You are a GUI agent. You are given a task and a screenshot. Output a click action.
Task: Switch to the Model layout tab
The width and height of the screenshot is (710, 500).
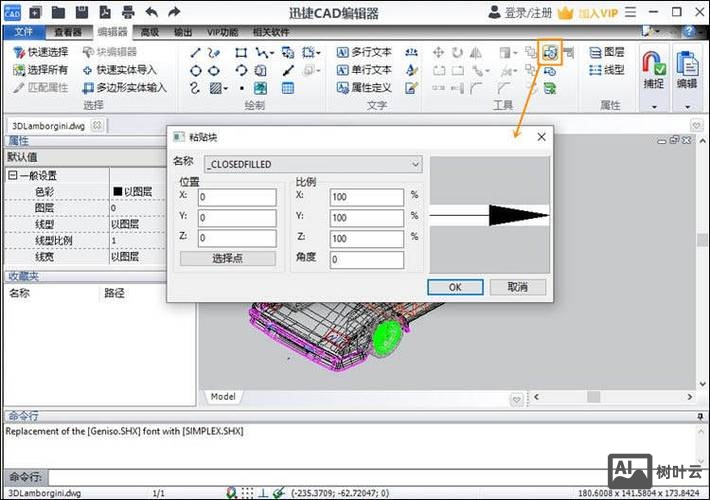223,397
